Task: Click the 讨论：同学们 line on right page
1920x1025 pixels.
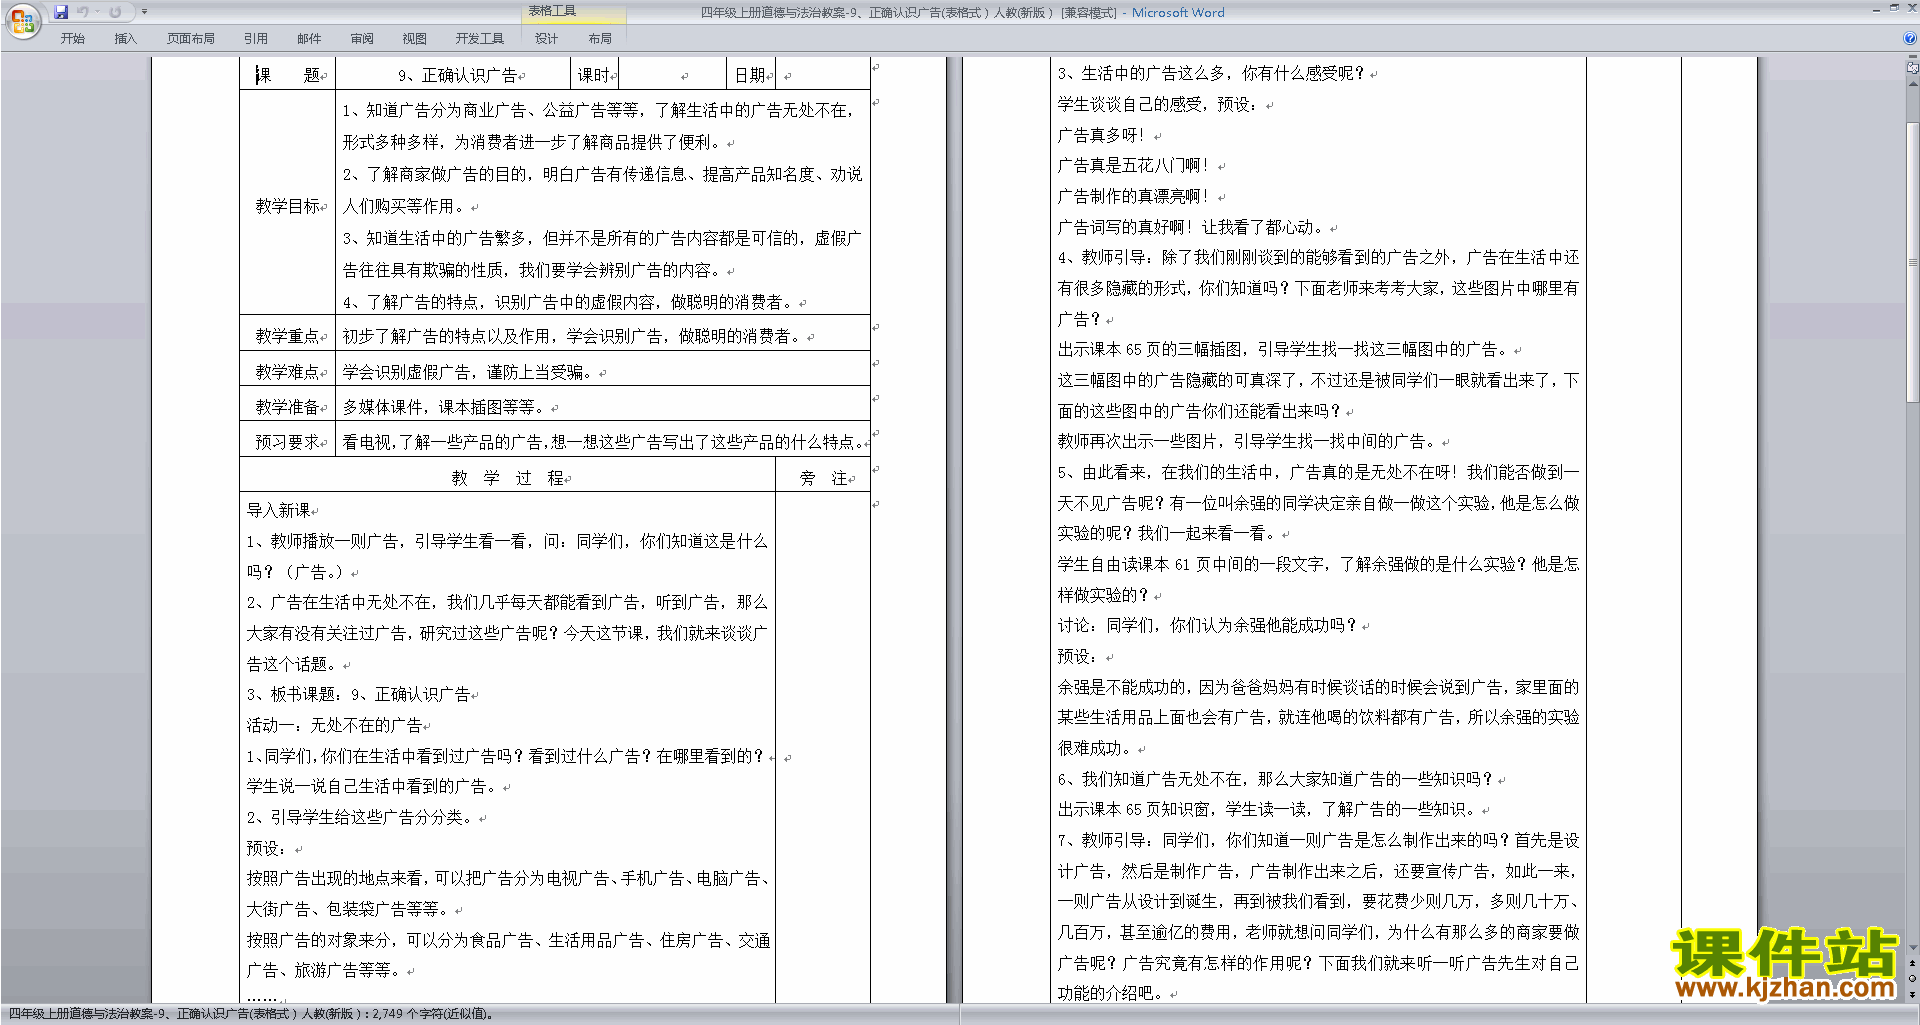Action: pos(1208,625)
